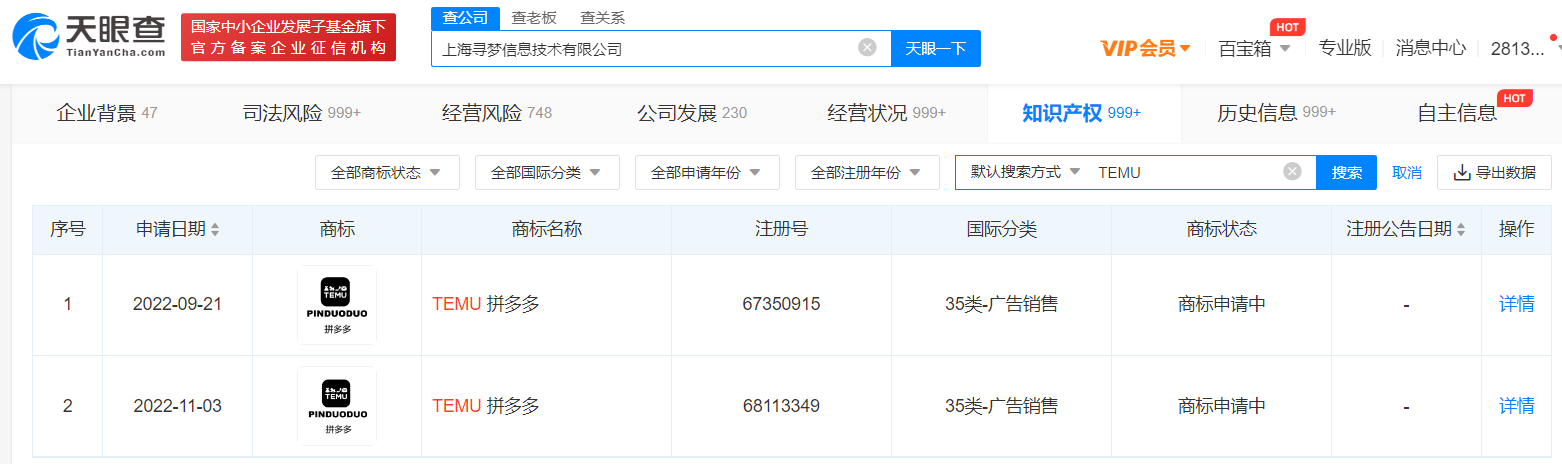Select application date 2022-11-03
Screen dimensions: 1562x464
point(177,406)
